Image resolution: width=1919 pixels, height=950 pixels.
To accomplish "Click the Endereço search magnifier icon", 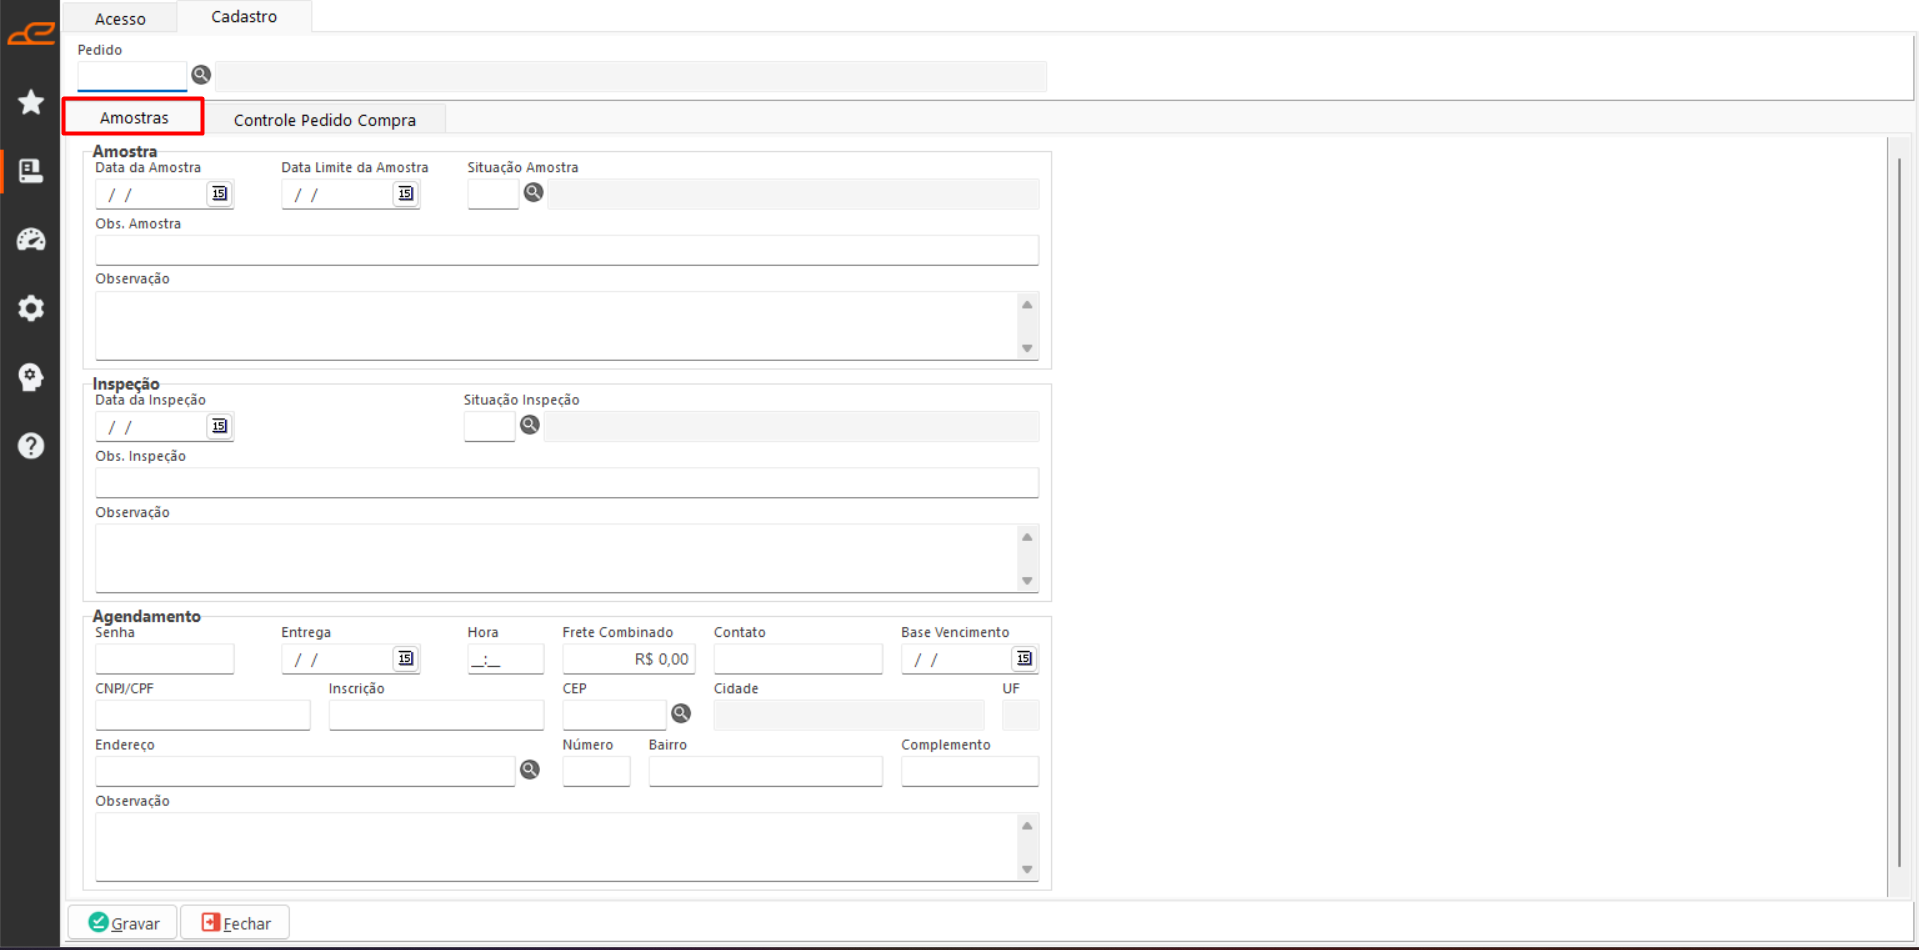I will 530,769.
